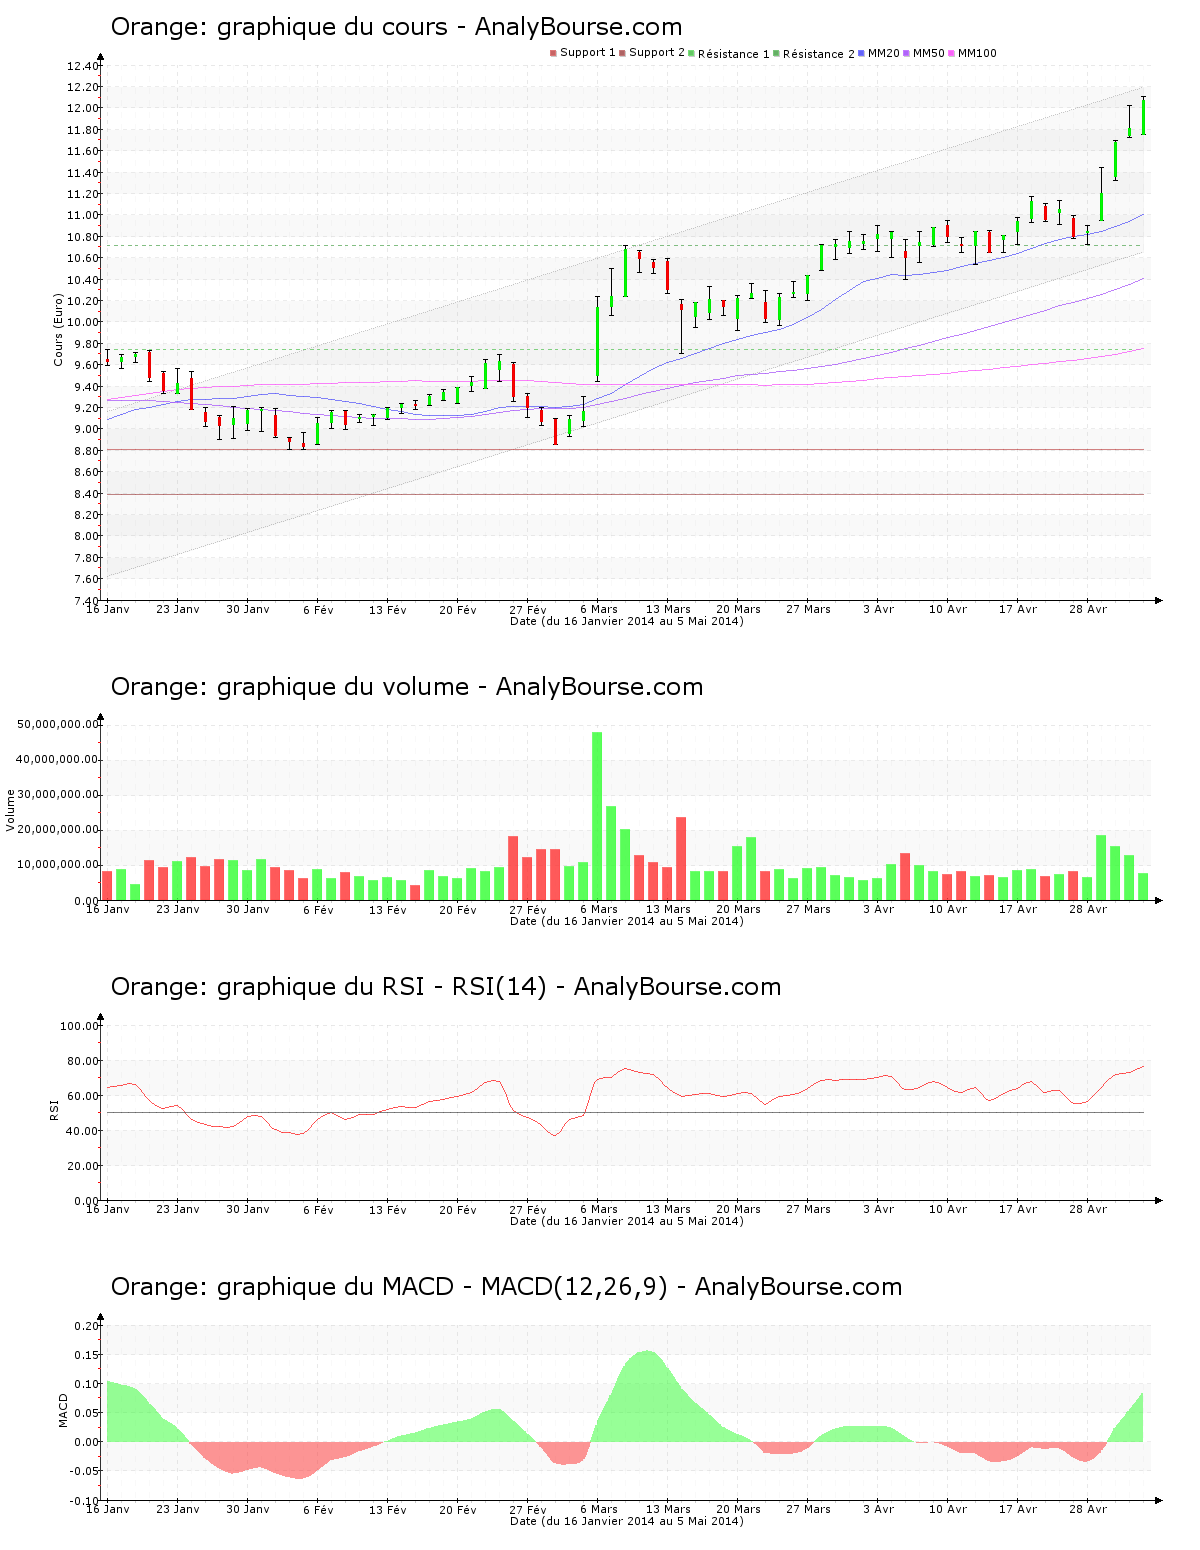Image resolution: width=1200 pixels, height=1550 pixels.
Task: Click '27 Mars' date under MACD chart
Action: (808, 1509)
